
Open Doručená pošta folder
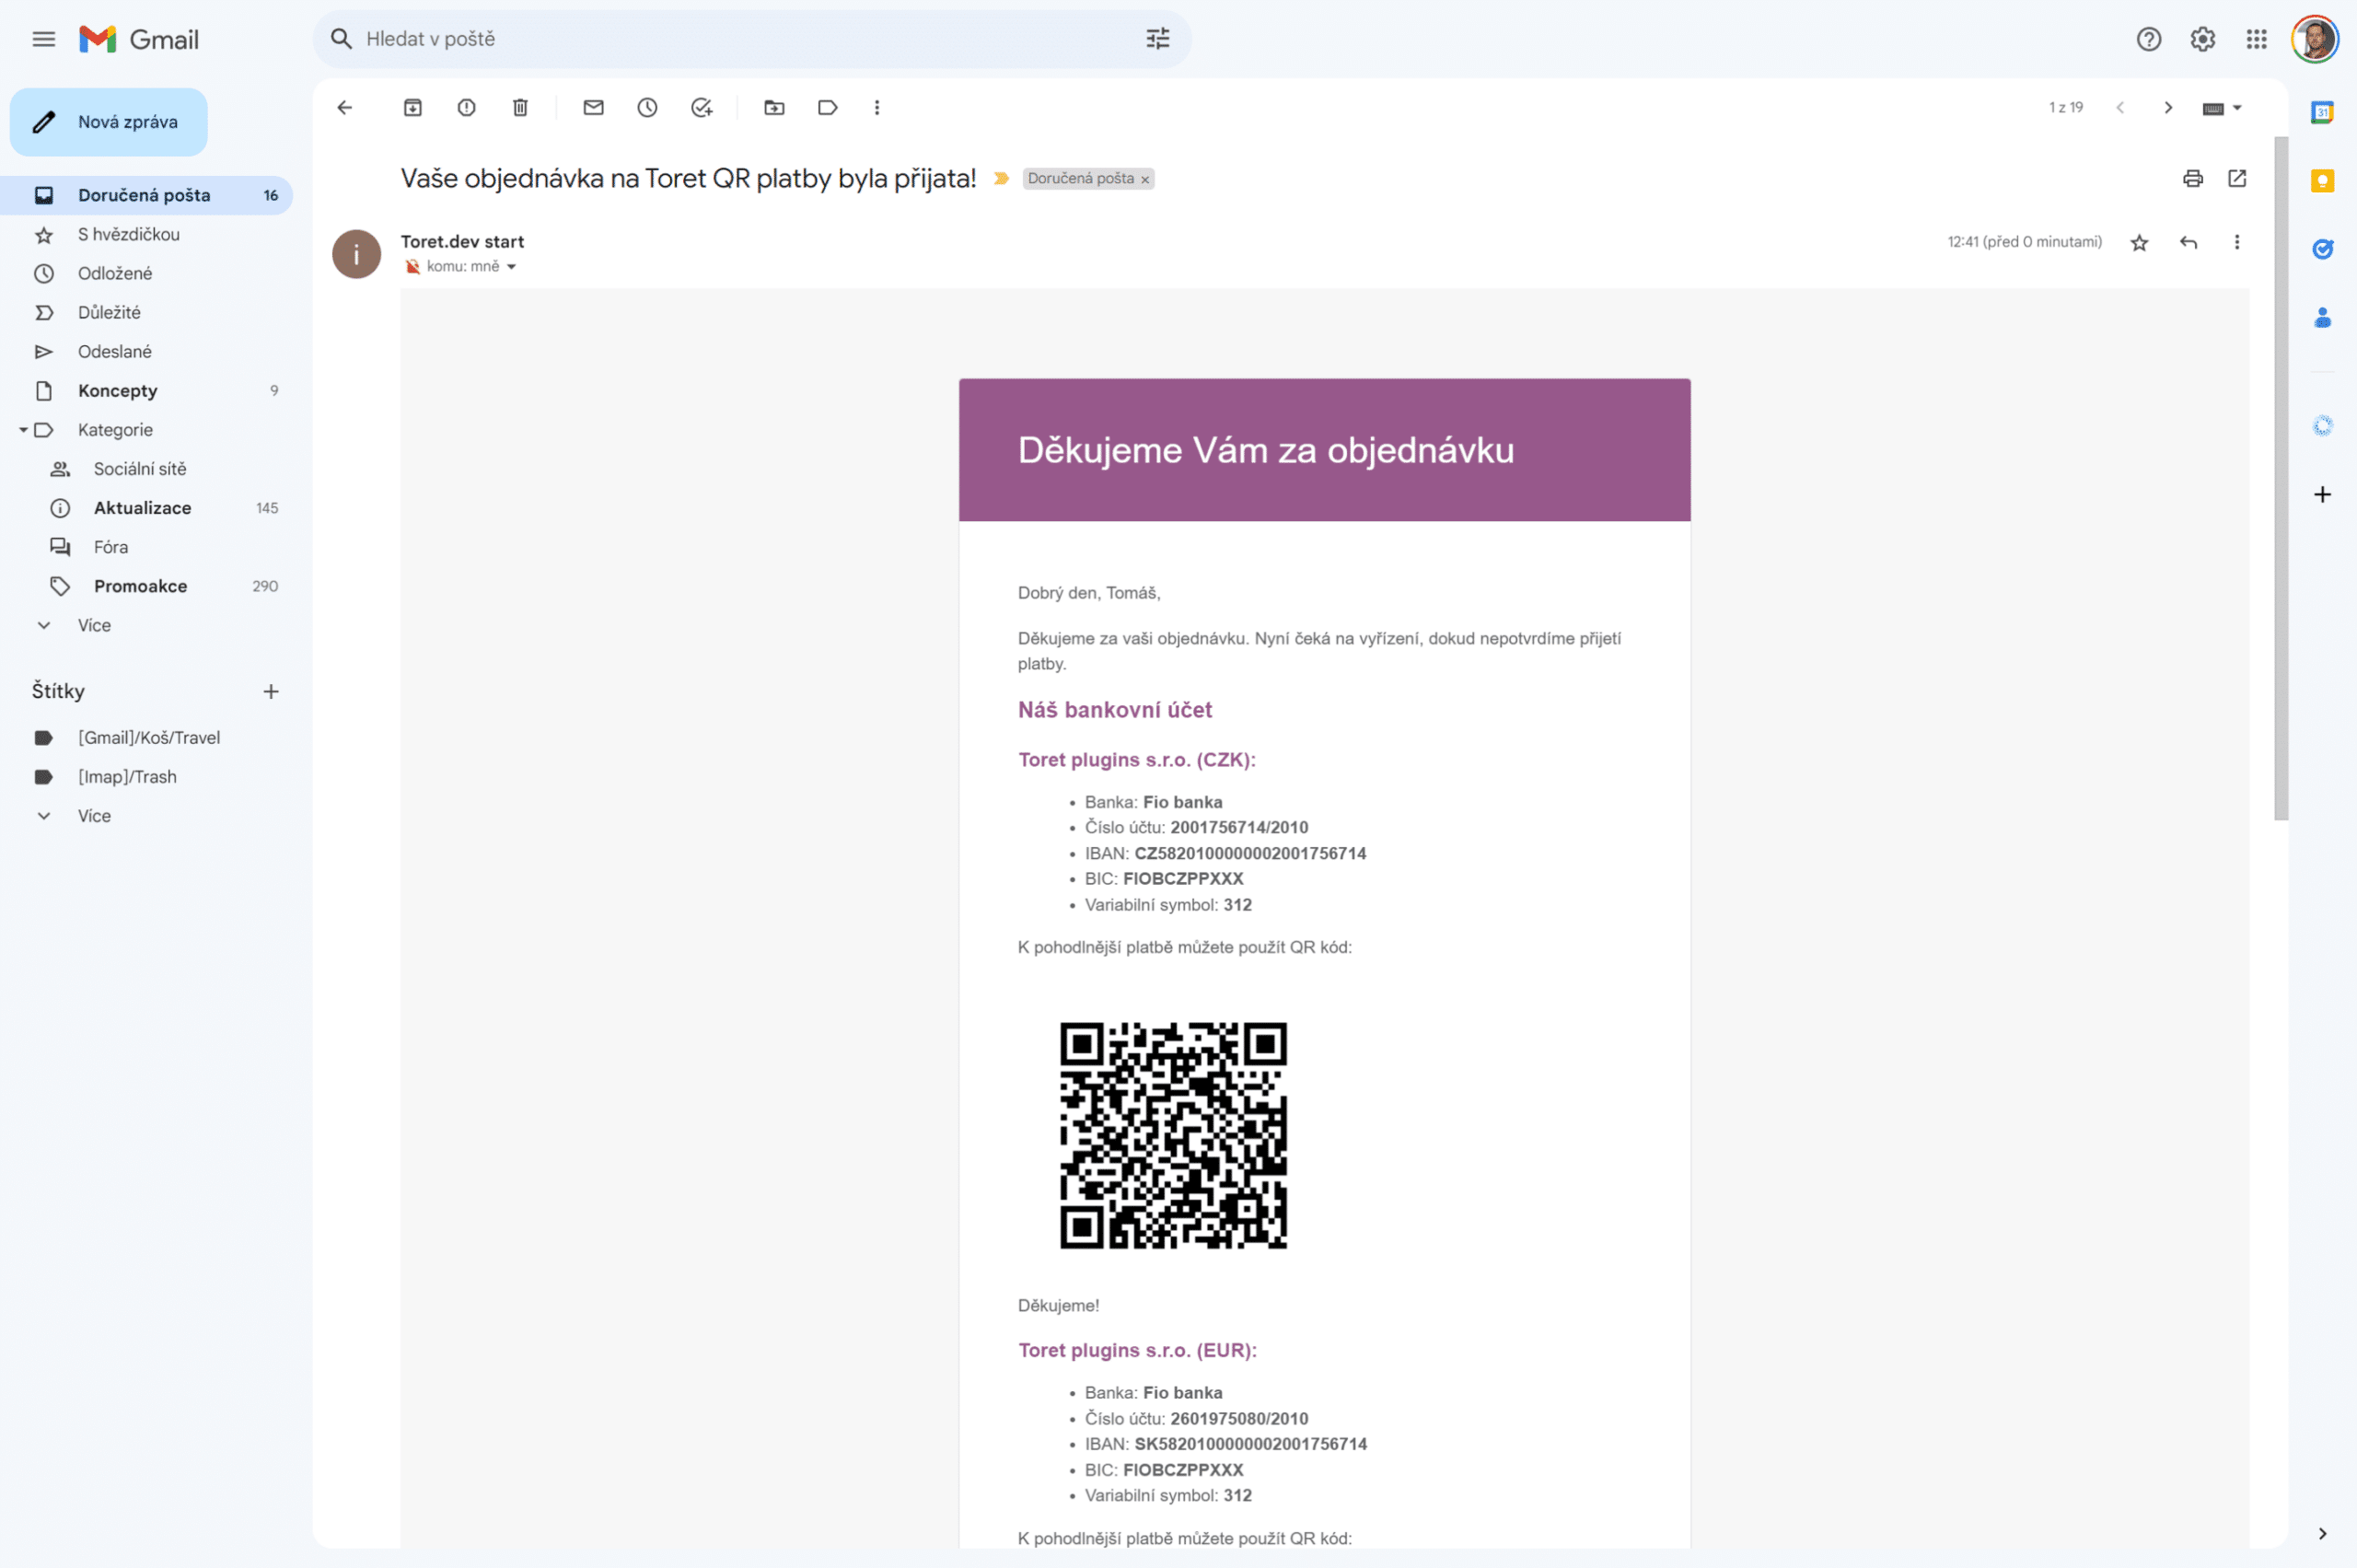click(146, 195)
